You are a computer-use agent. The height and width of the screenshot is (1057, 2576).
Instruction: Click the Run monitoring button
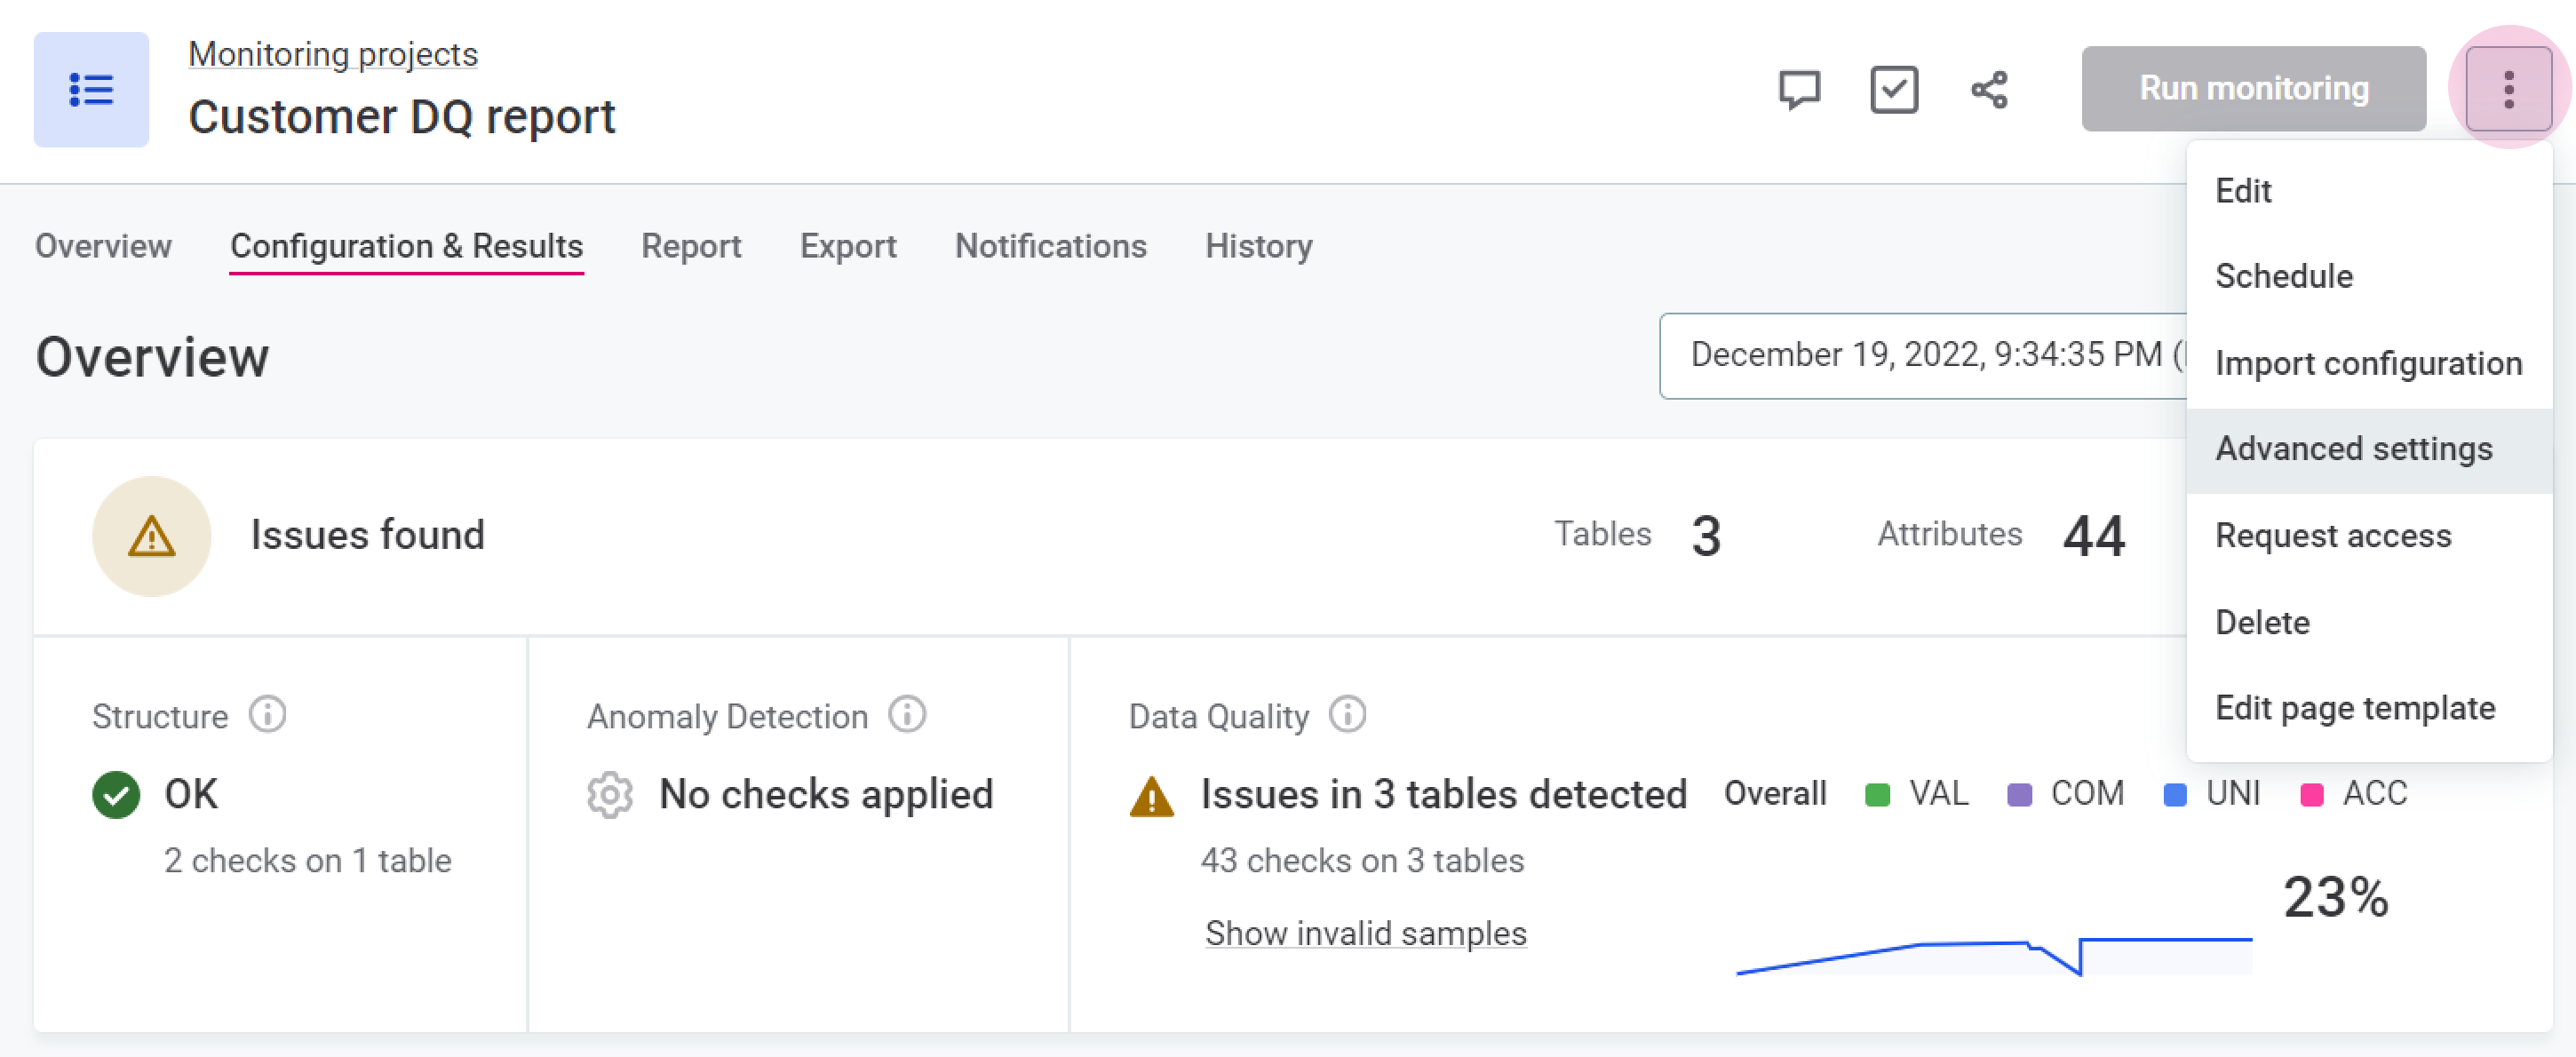(2253, 89)
